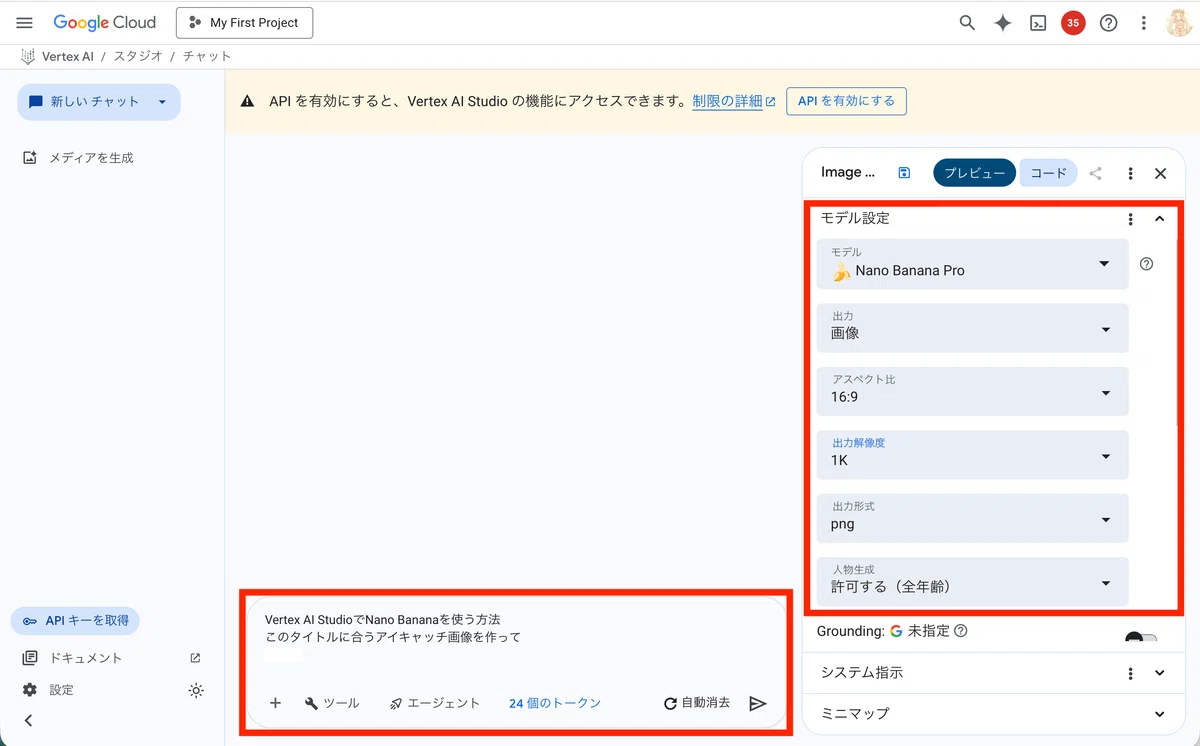Screen dimensions: 1200x746
Task: Click the user account avatar
Action: [1180, 23]
